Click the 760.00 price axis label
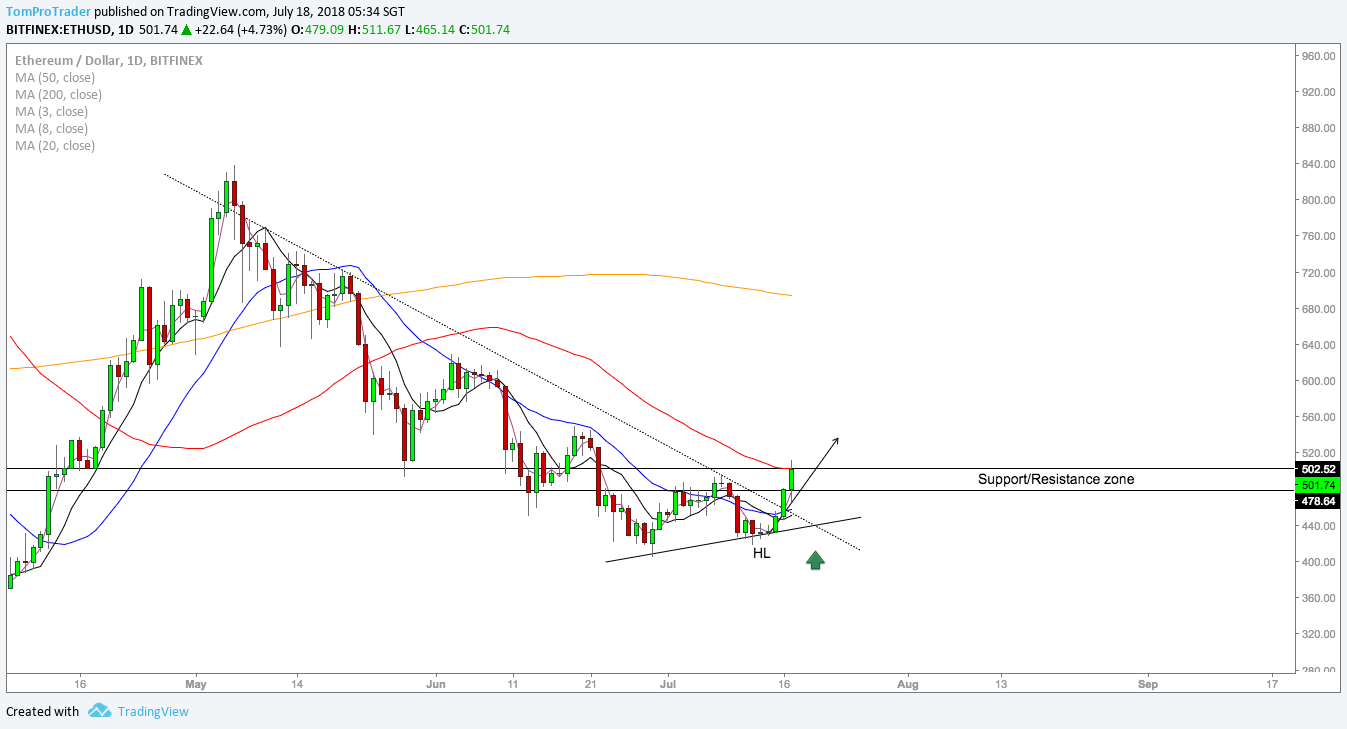This screenshot has width=1347, height=729. [1320, 236]
